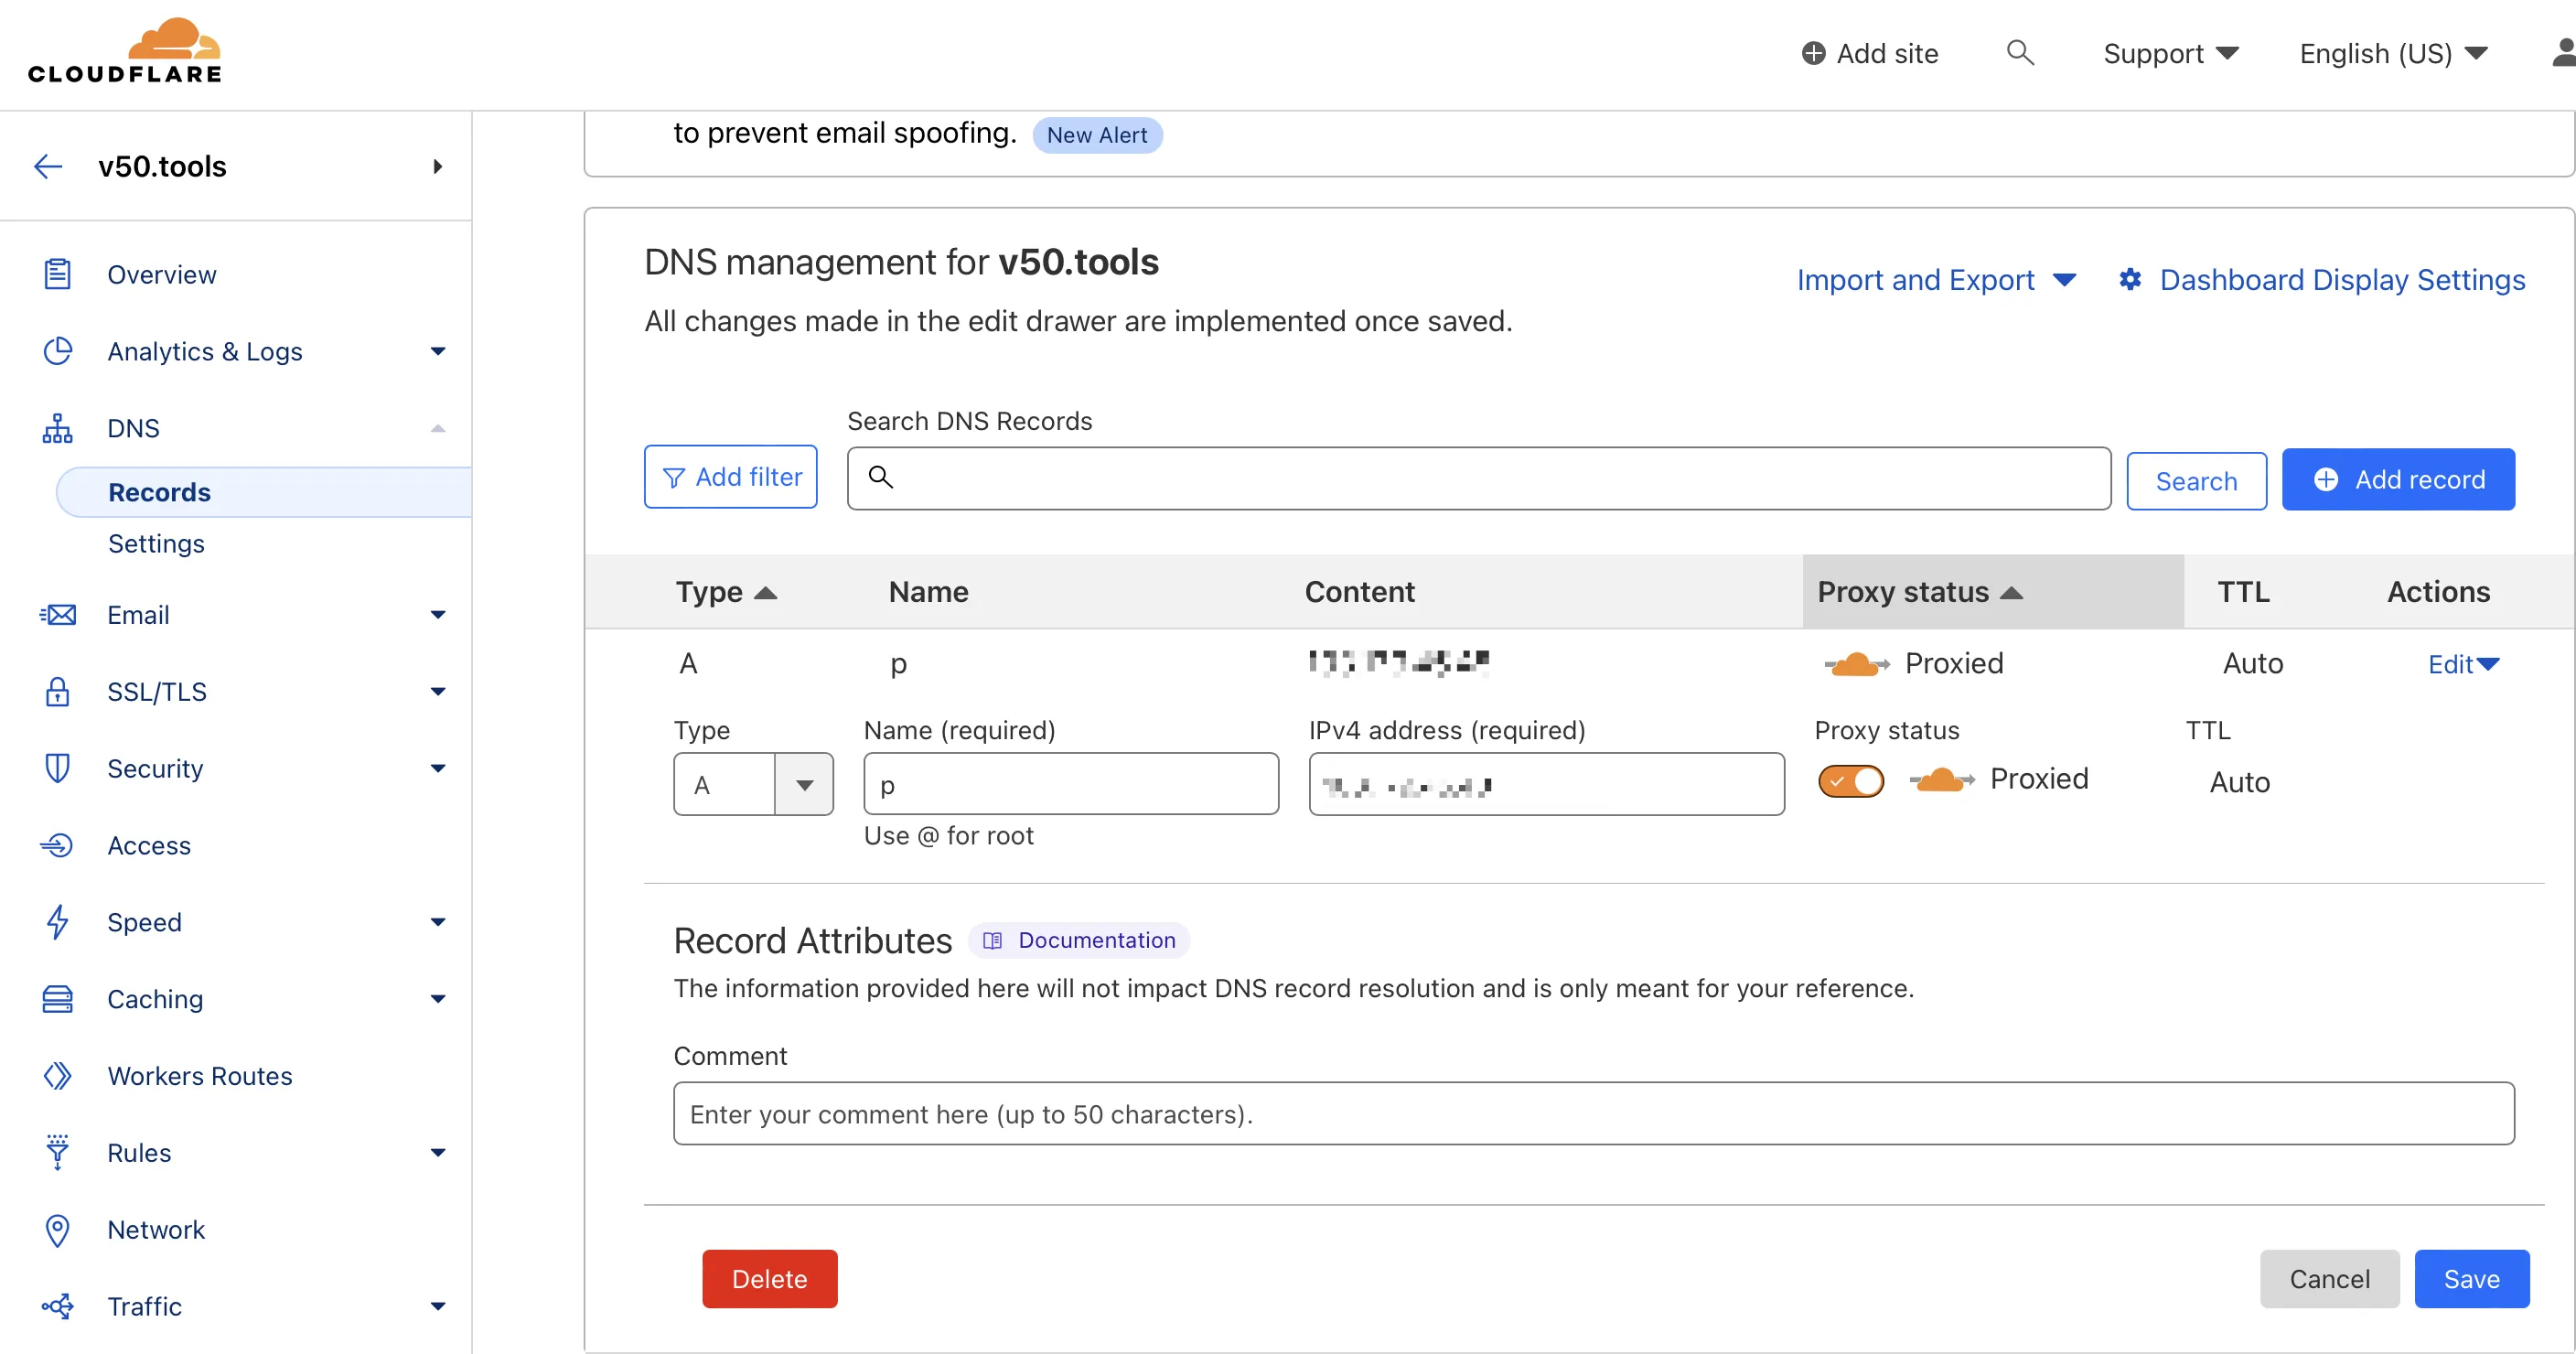Image resolution: width=2576 pixels, height=1354 pixels.
Task: Go to the Overview page
Action: (161, 275)
